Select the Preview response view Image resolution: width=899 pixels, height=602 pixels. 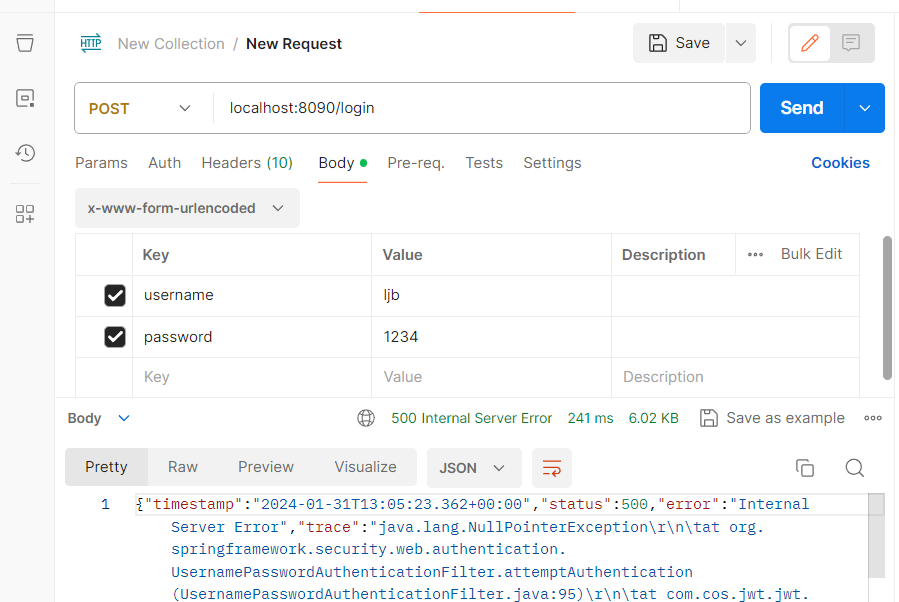265,467
